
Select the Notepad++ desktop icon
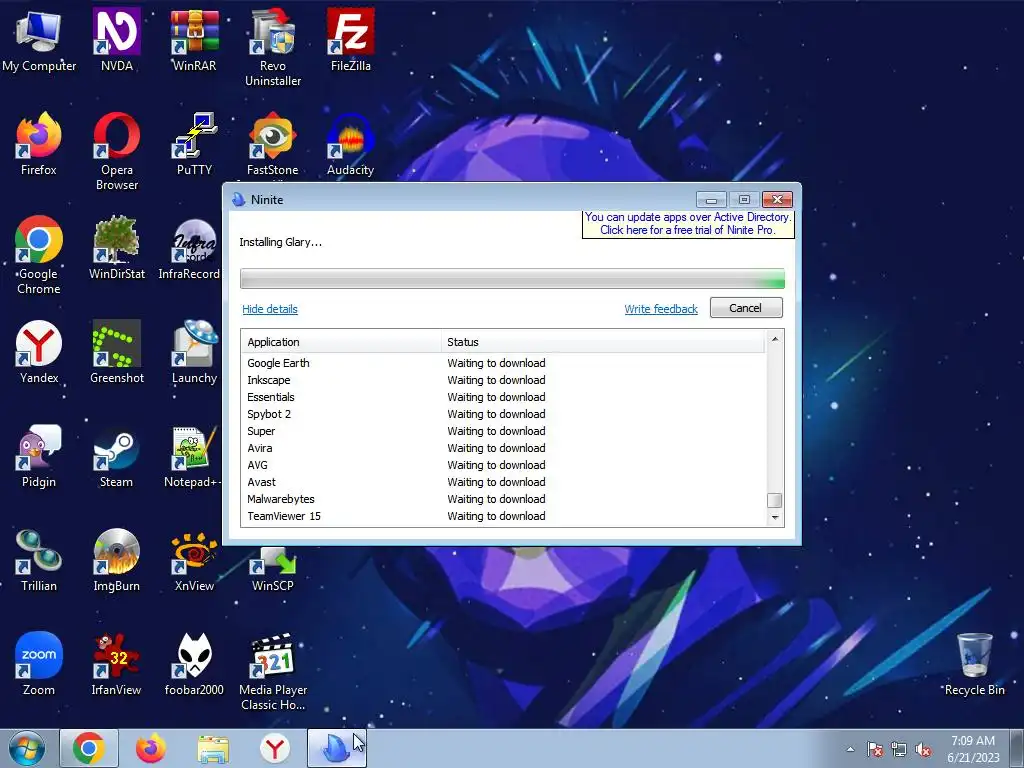[x=193, y=456]
